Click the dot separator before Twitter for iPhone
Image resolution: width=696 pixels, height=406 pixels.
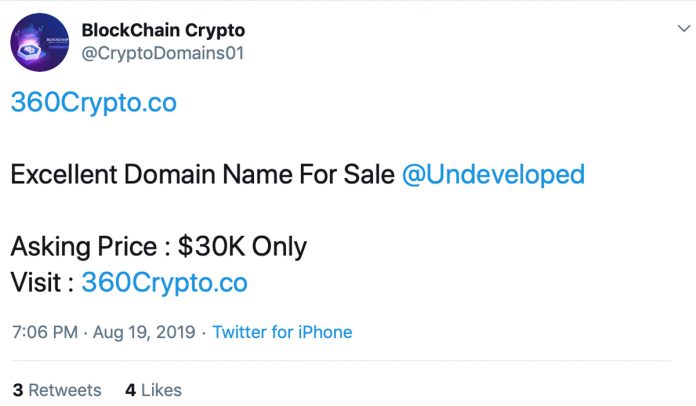pyautogui.click(x=204, y=332)
